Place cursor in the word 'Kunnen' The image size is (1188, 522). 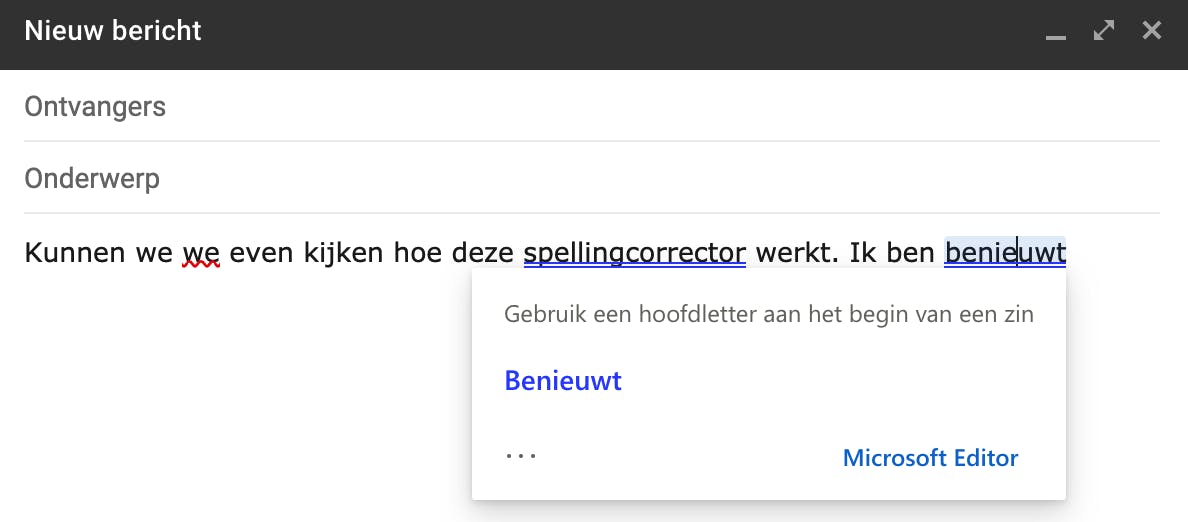click(x=74, y=252)
